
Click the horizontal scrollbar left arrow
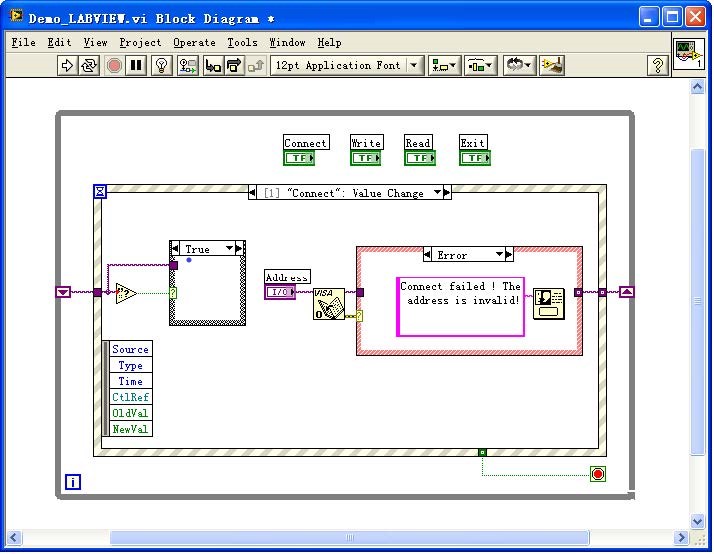(x=14, y=538)
